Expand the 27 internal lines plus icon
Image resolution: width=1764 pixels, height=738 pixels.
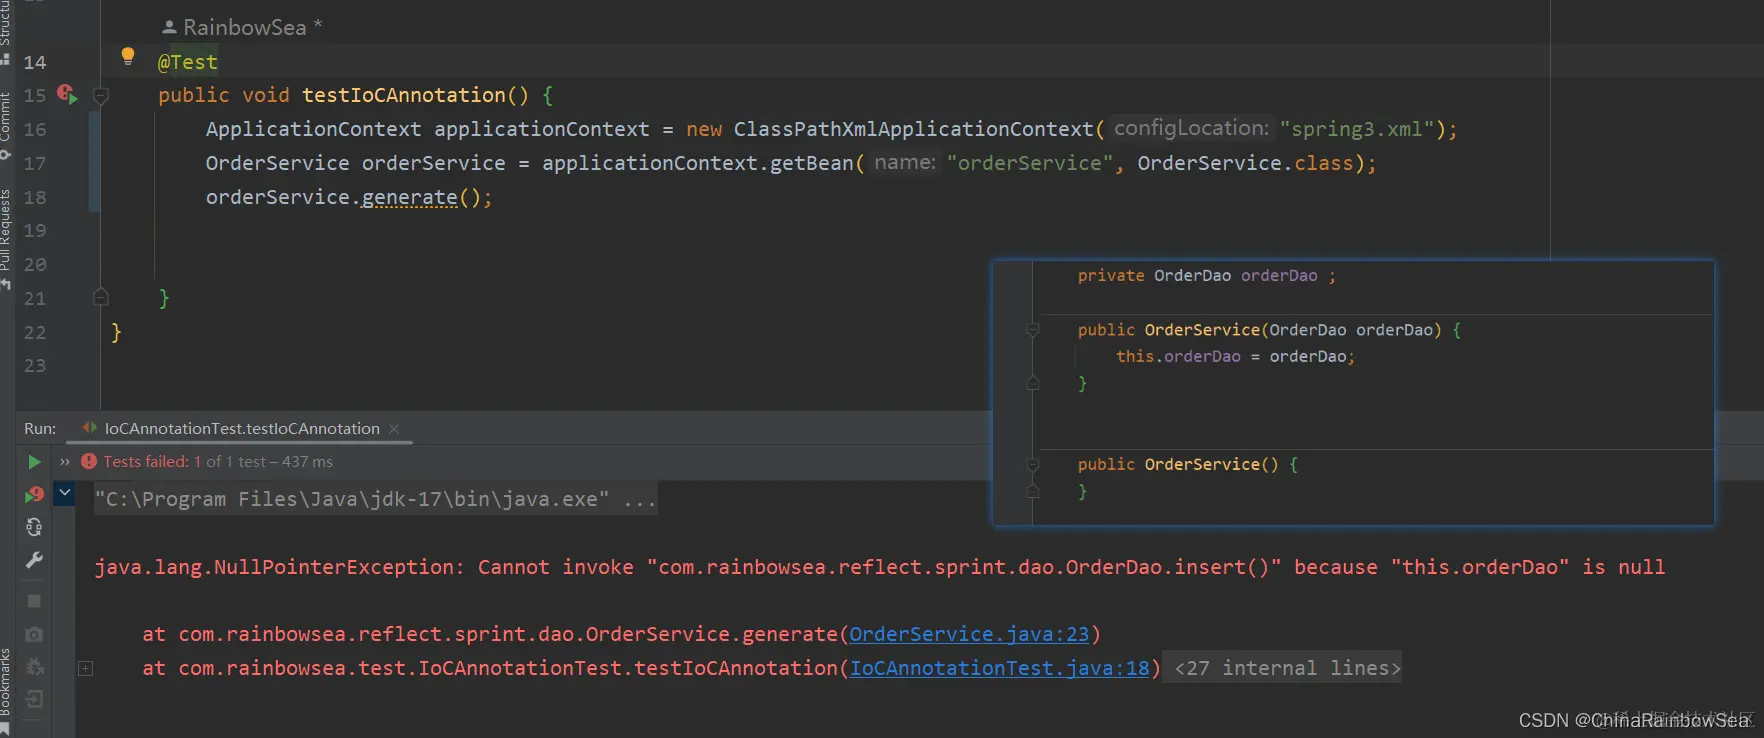tap(86, 668)
